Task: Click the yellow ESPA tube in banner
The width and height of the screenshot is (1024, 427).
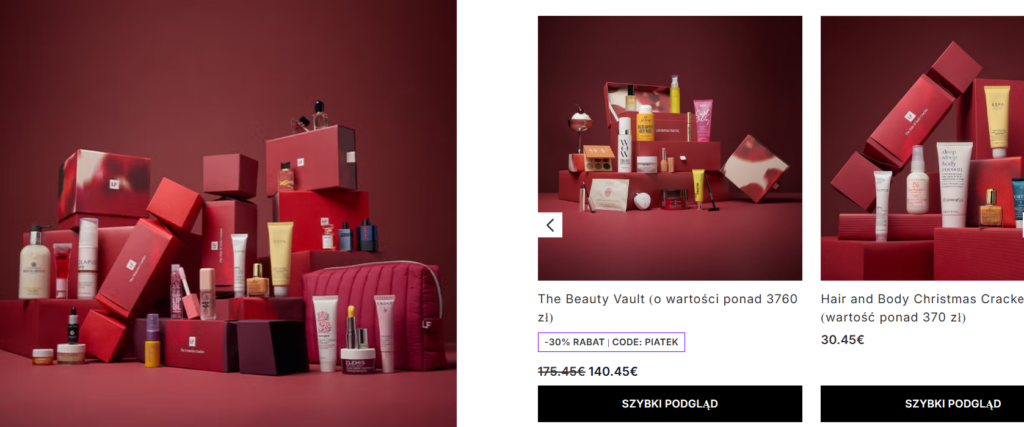Action: 280,259
